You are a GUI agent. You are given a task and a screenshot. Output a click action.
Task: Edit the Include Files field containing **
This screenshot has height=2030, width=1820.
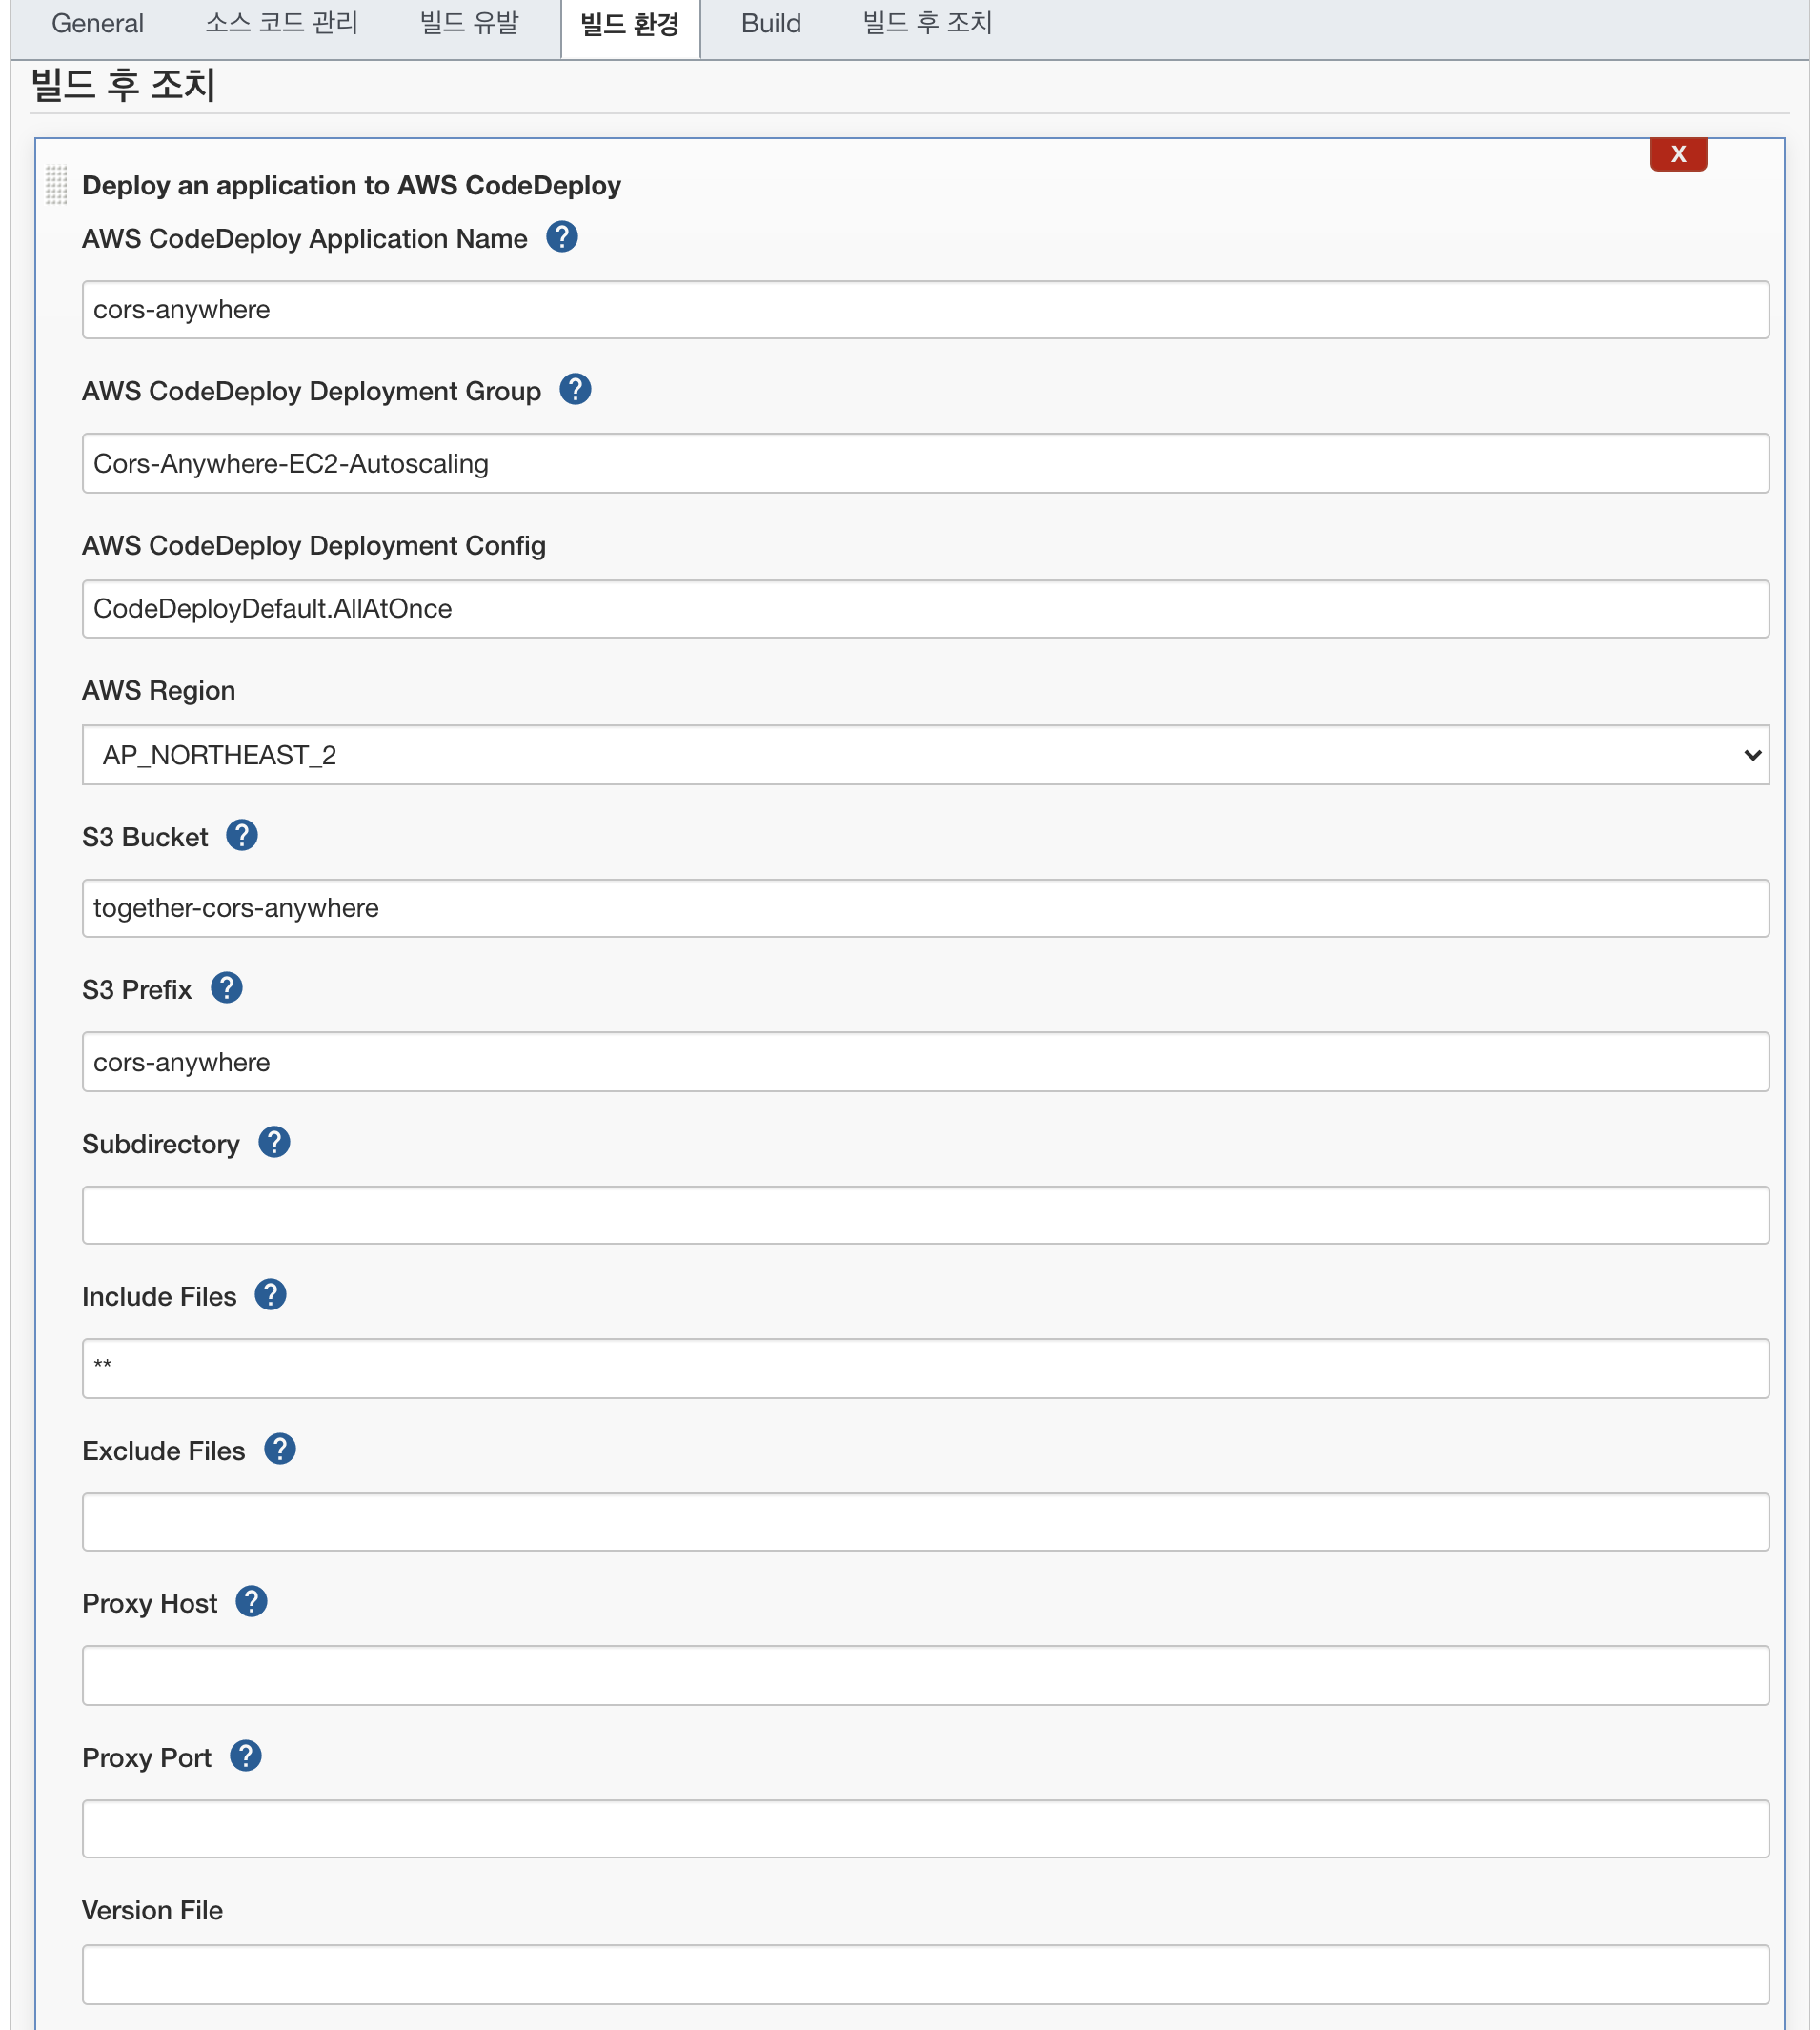click(x=925, y=1369)
